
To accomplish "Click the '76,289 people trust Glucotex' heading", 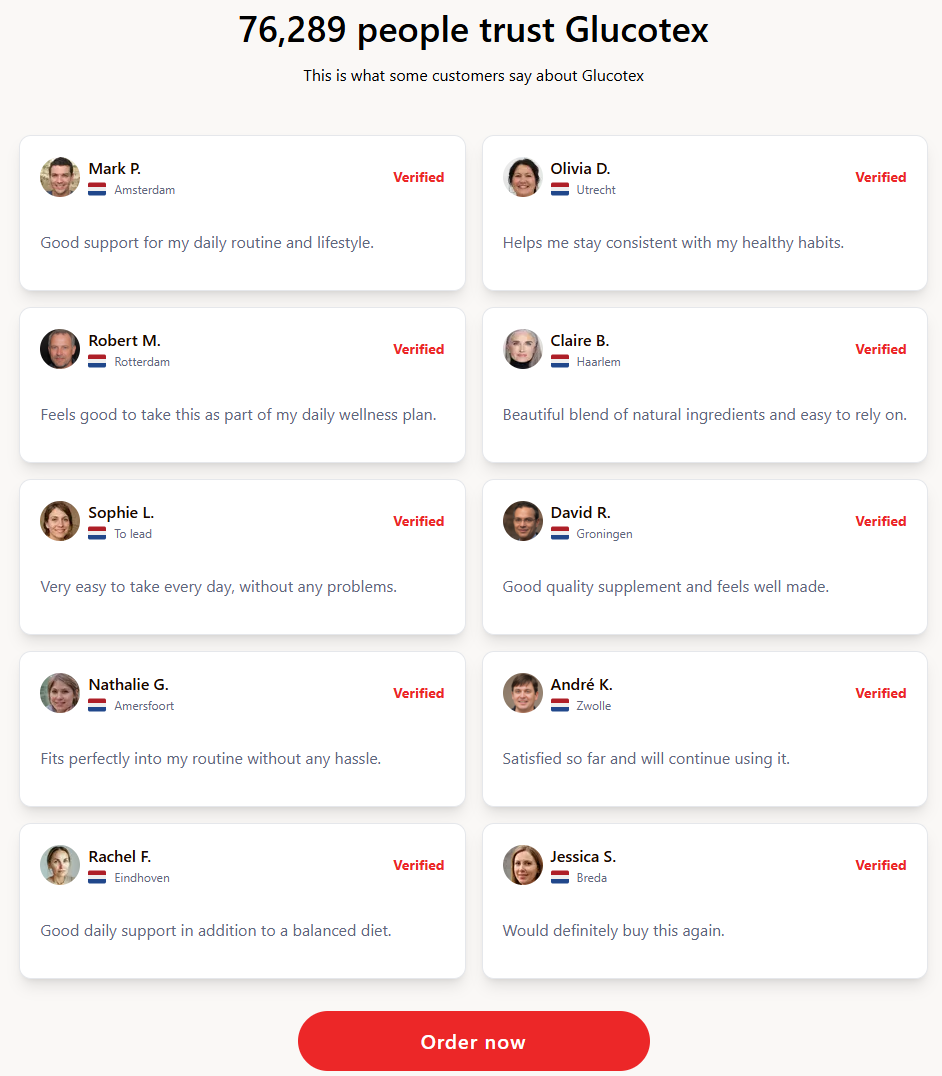I will (473, 30).
